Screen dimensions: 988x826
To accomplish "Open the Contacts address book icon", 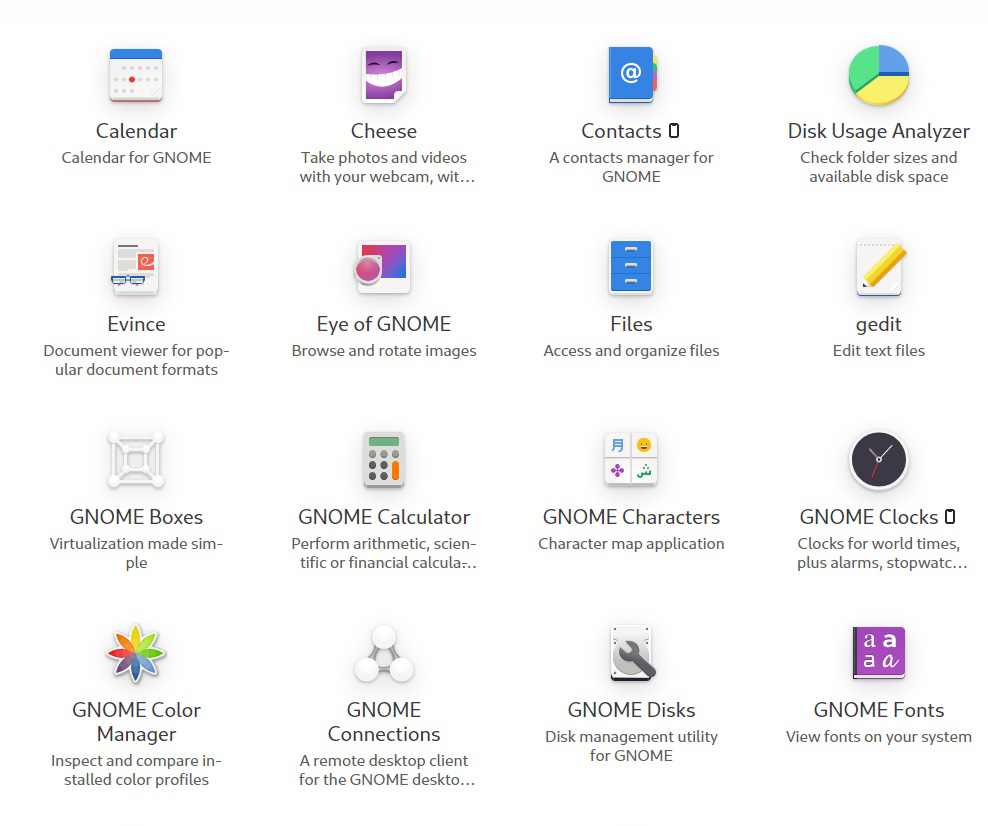I will [632, 75].
